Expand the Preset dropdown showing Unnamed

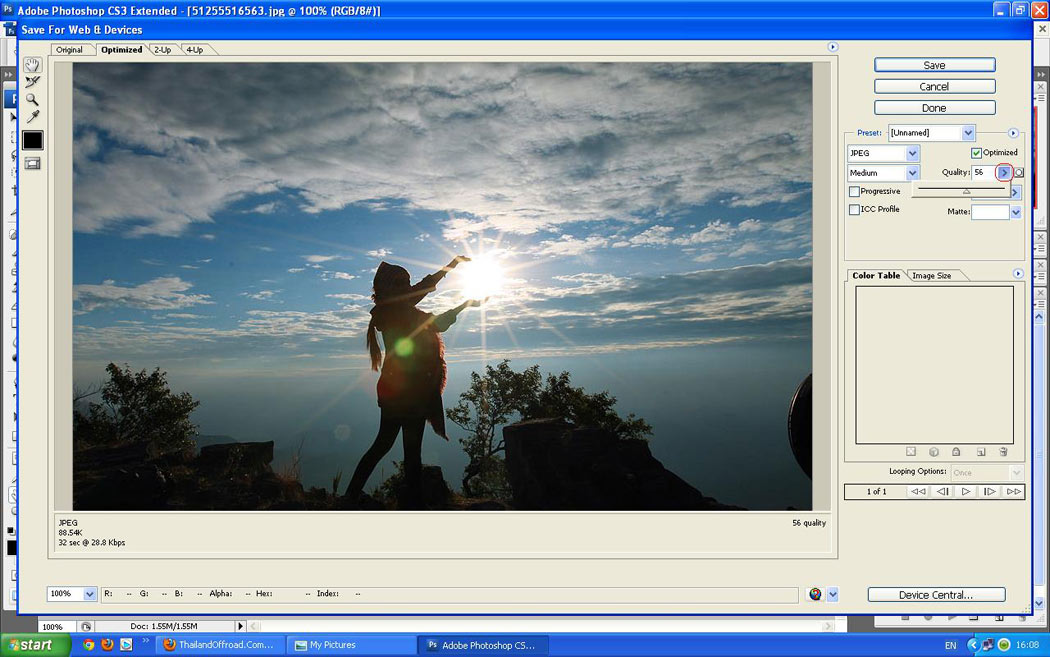(967, 133)
